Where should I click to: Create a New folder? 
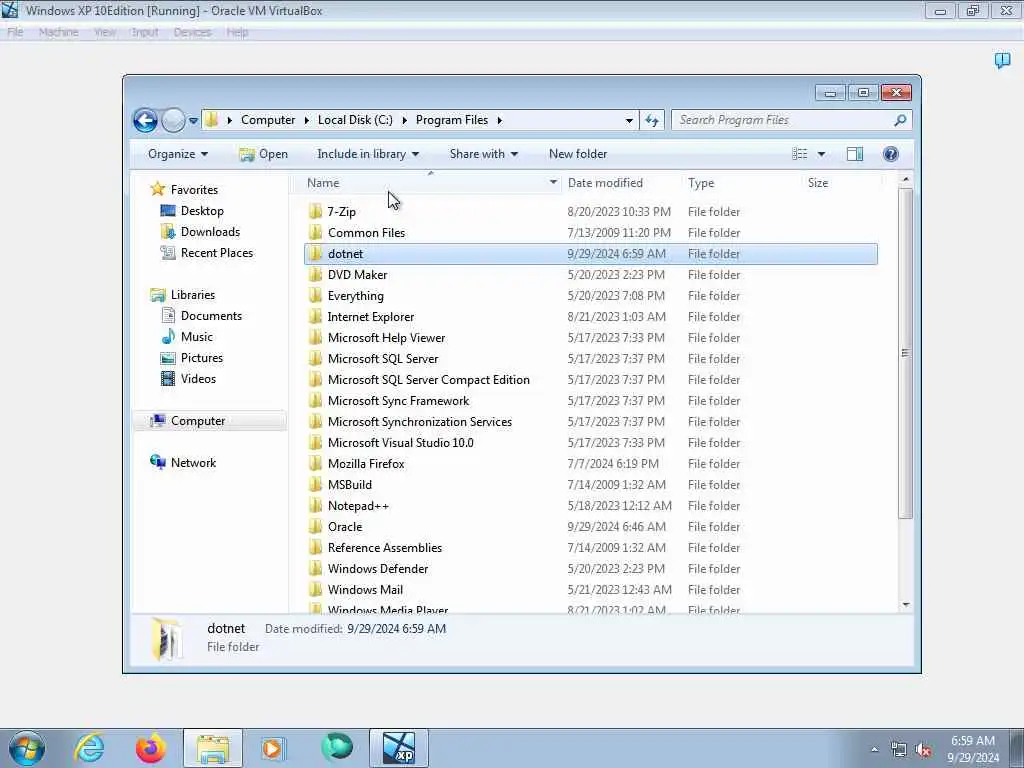click(578, 154)
